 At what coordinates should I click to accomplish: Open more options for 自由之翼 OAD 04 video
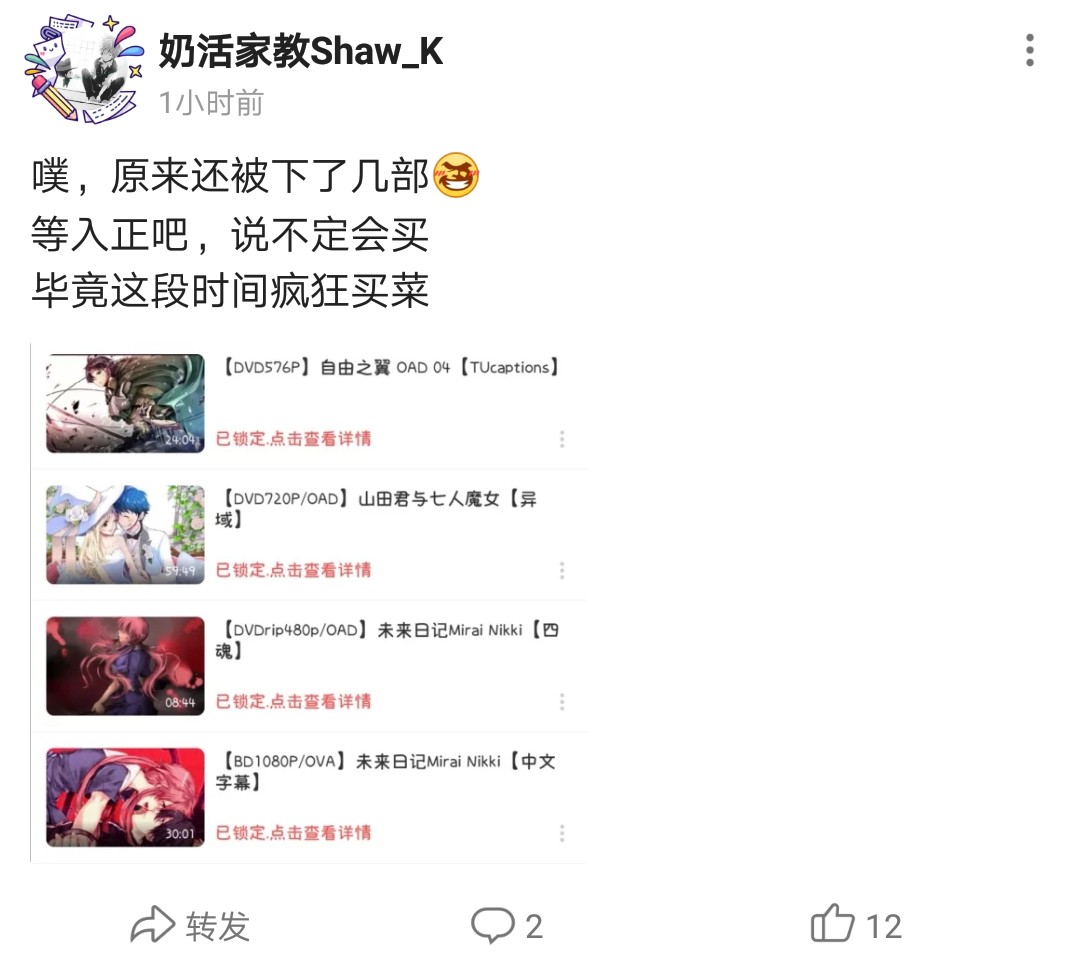(562, 439)
